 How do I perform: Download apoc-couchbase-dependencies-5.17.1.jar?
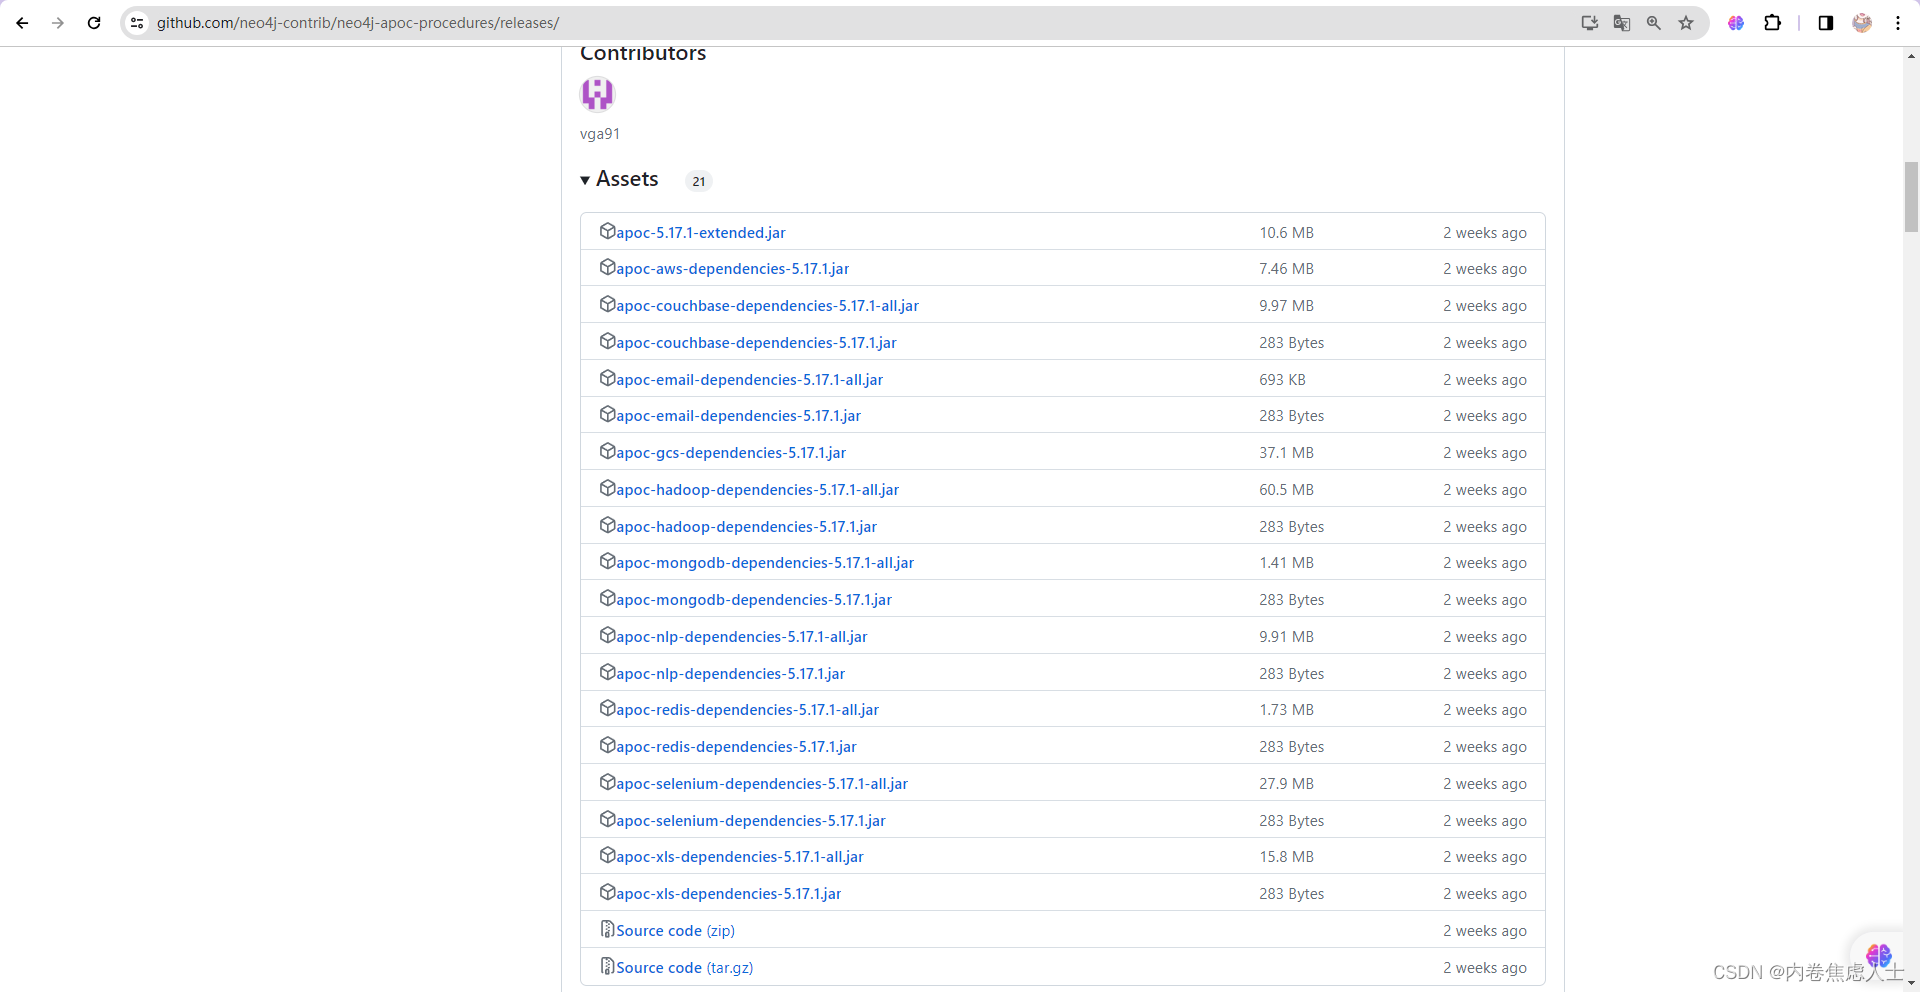point(756,343)
